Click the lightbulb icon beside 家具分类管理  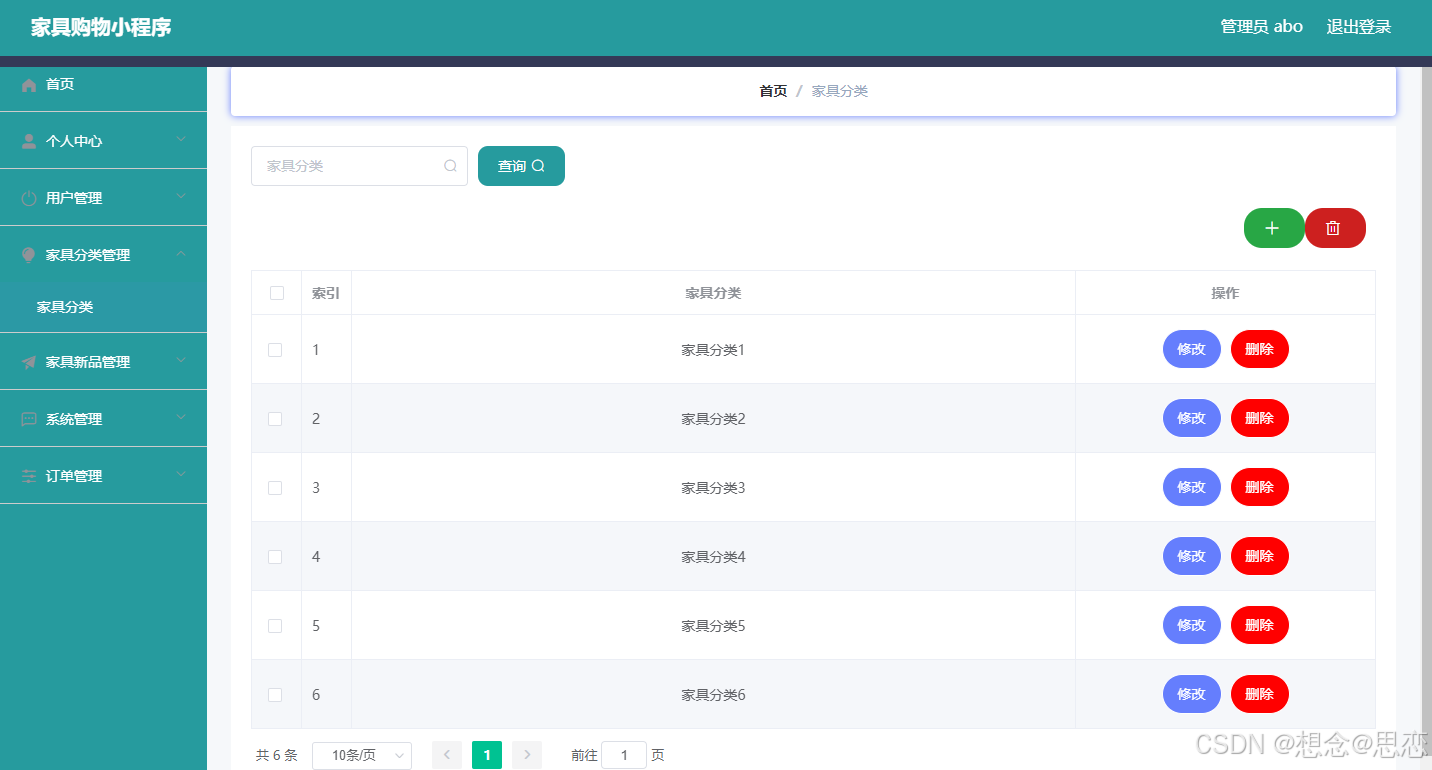[29, 255]
